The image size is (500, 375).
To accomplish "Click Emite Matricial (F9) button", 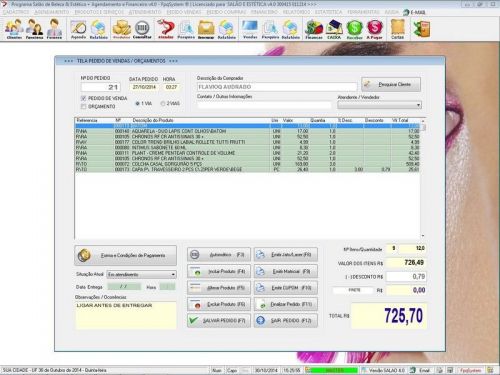I will coord(286,271).
